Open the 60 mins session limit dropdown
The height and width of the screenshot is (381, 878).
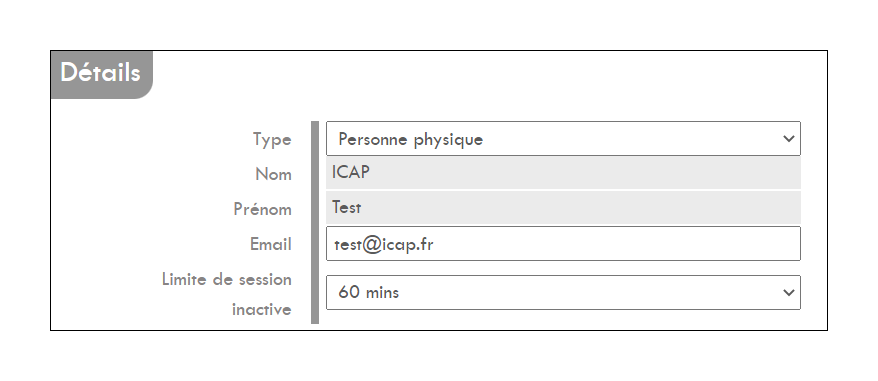click(x=563, y=292)
